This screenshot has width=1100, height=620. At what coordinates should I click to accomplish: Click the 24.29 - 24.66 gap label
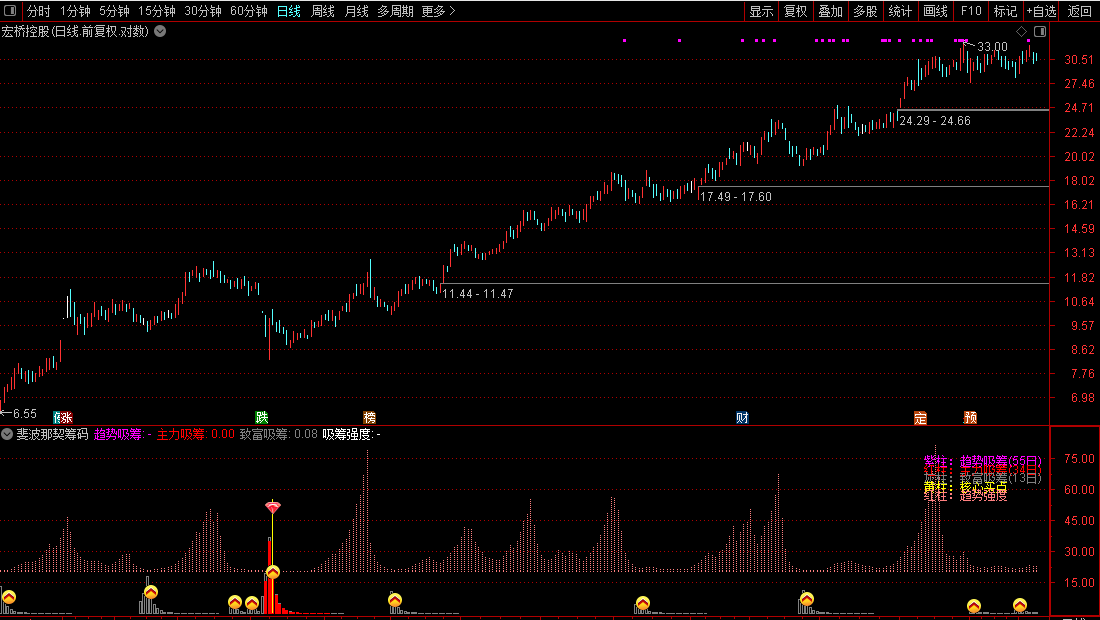[x=935, y=121]
